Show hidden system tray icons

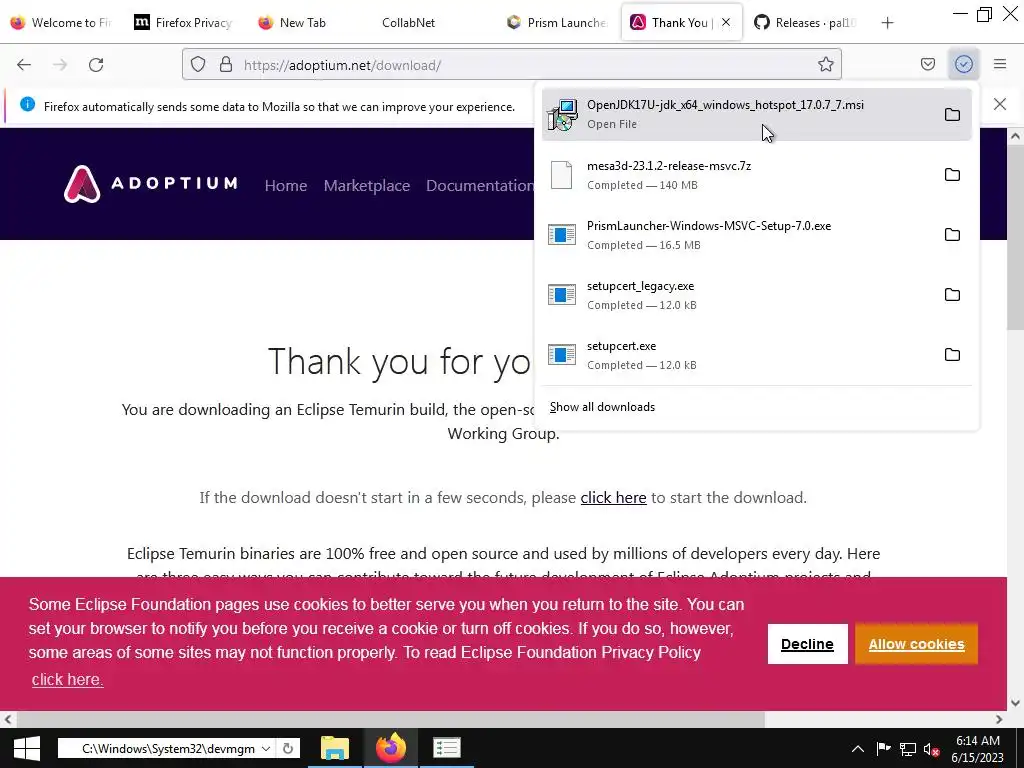click(x=857, y=749)
